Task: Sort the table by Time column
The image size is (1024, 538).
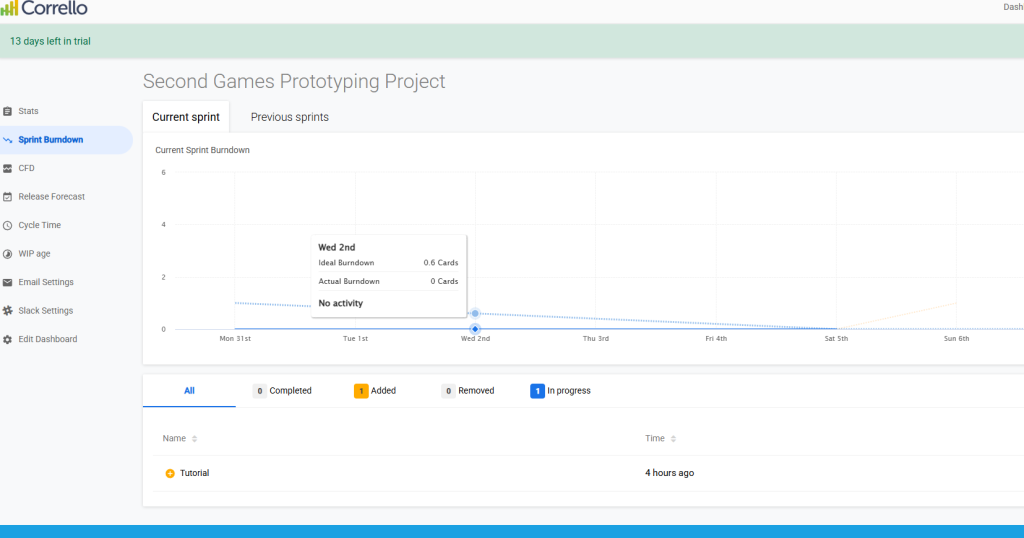Action: [x=660, y=439]
